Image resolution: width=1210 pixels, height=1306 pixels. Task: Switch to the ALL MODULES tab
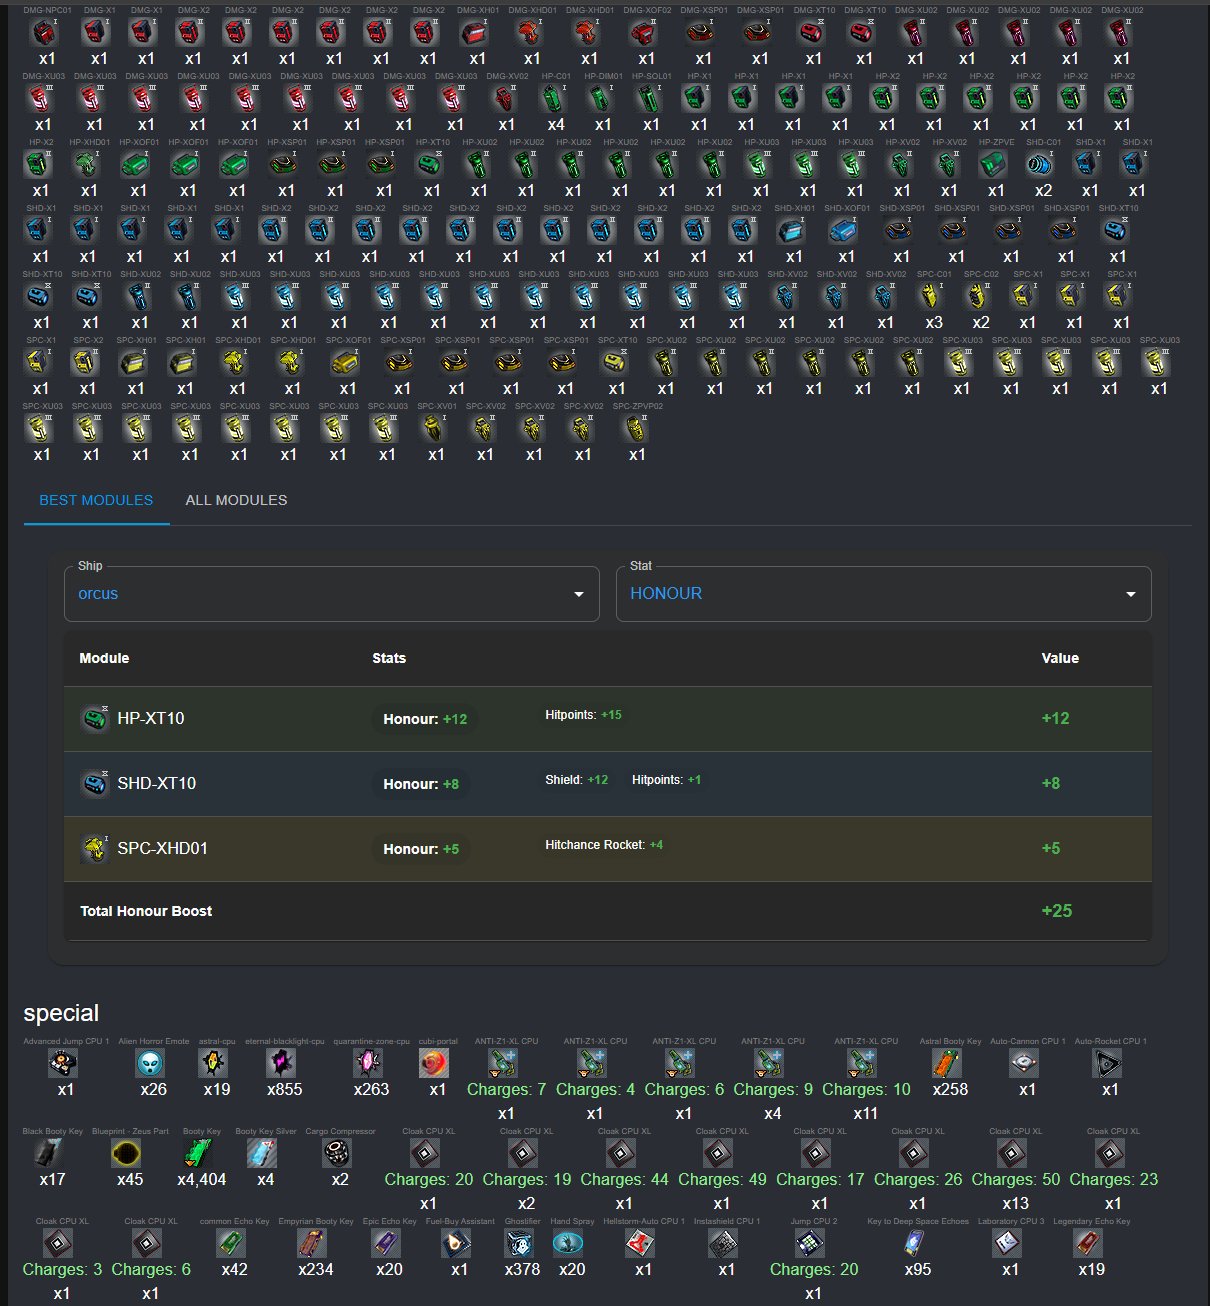tap(236, 500)
